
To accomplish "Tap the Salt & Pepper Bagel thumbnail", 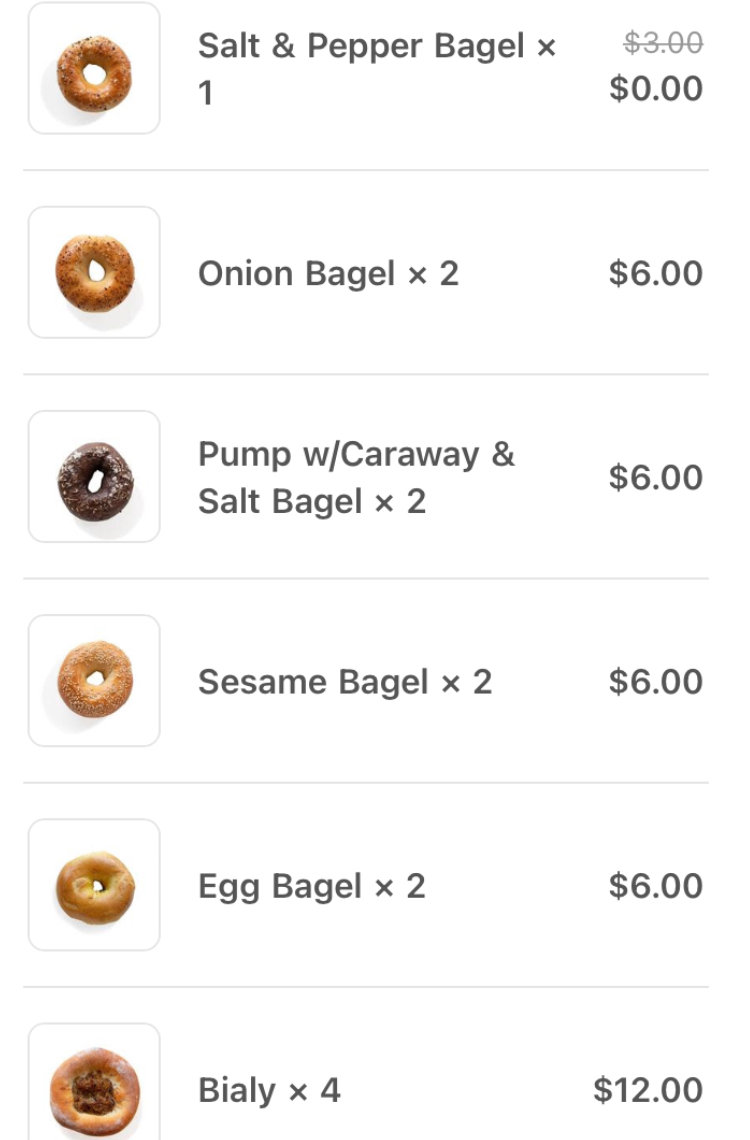I will pos(94,70).
